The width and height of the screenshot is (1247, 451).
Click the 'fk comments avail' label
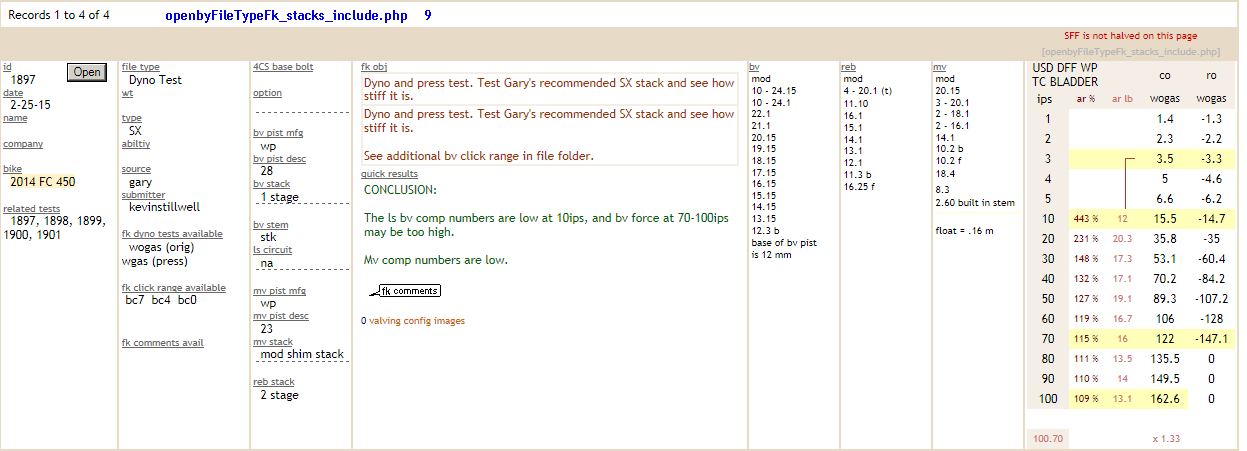[x=162, y=343]
